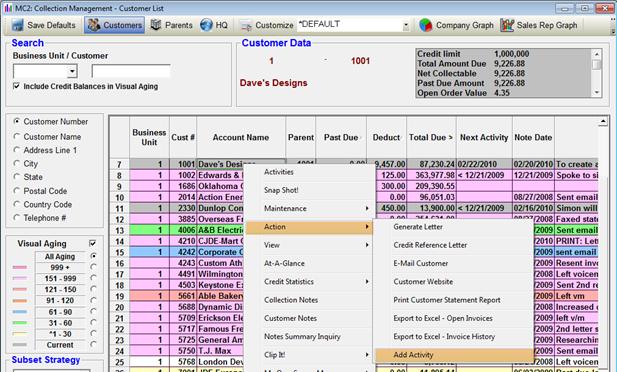Click the Parents button label
The image size is (617, 372).
click(179, 25)
